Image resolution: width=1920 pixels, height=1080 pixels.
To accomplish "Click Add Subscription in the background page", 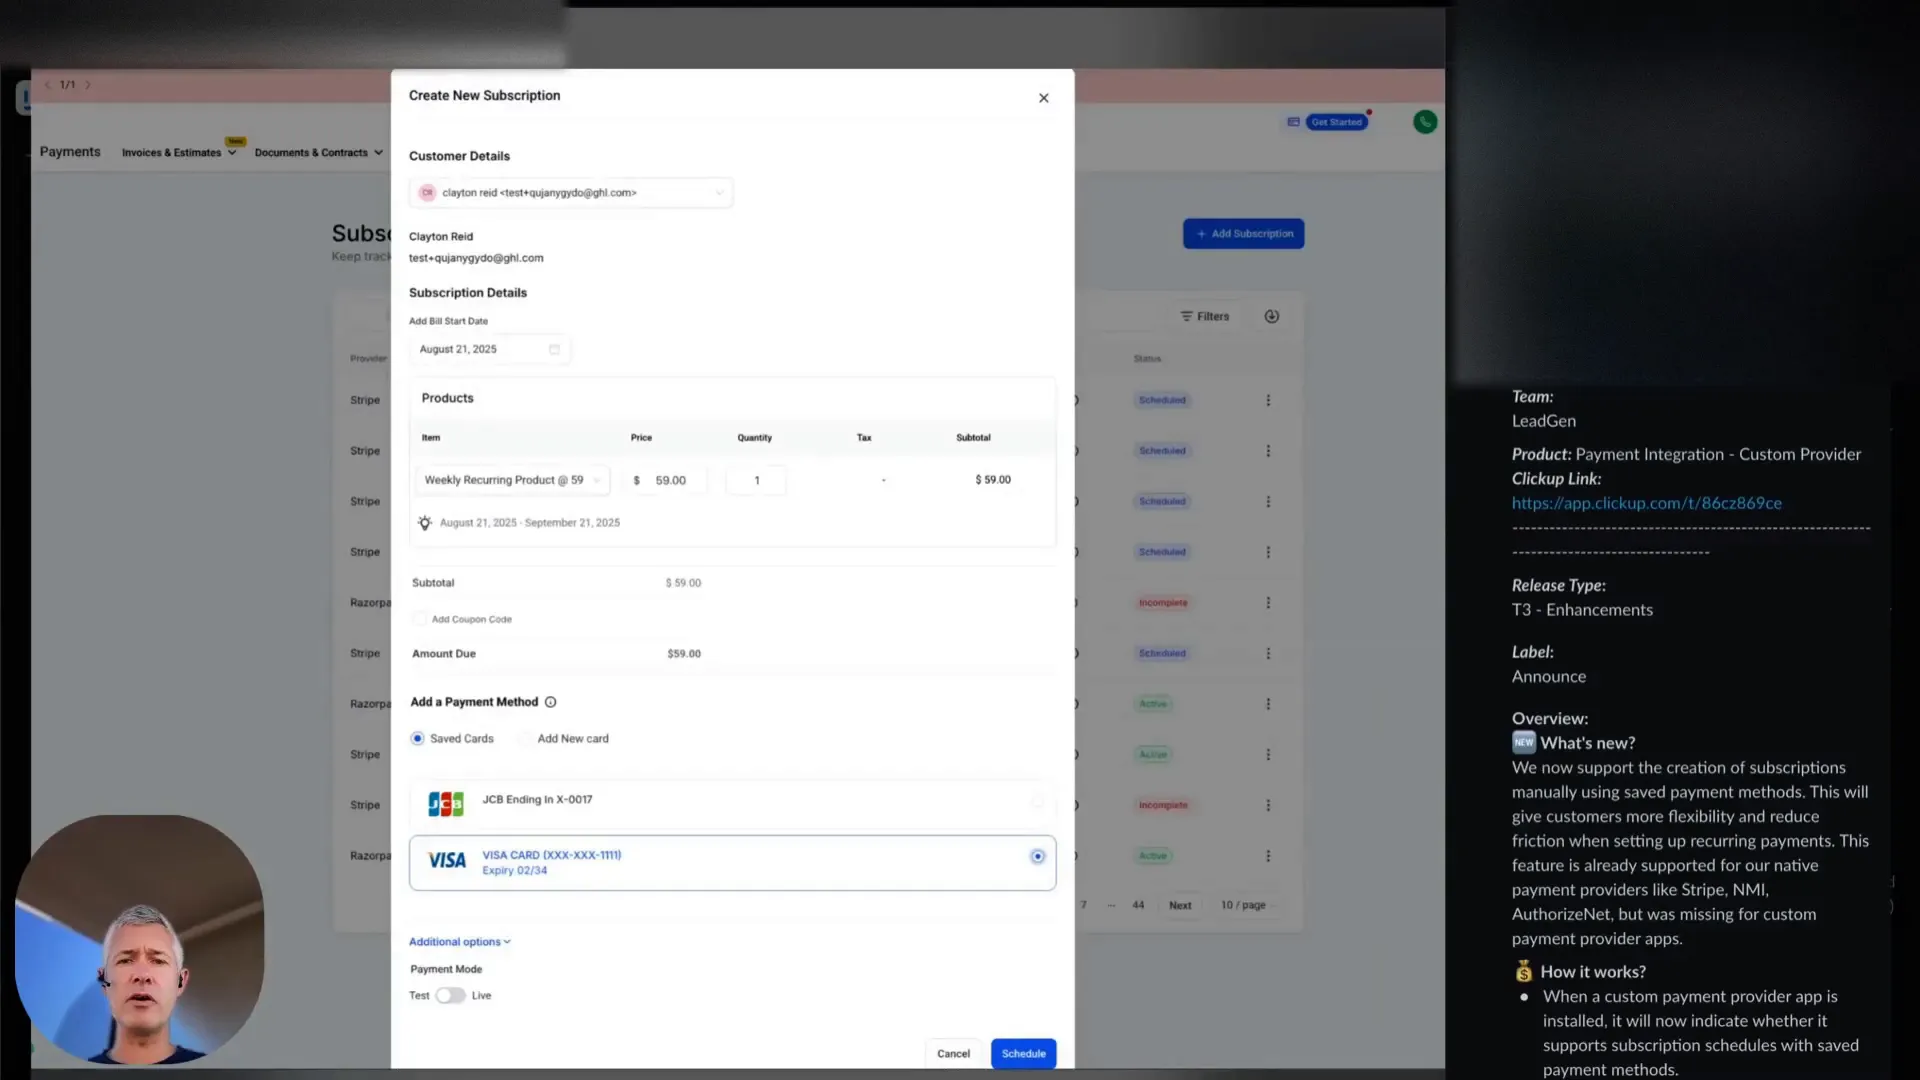I will tap(1243, 234).
